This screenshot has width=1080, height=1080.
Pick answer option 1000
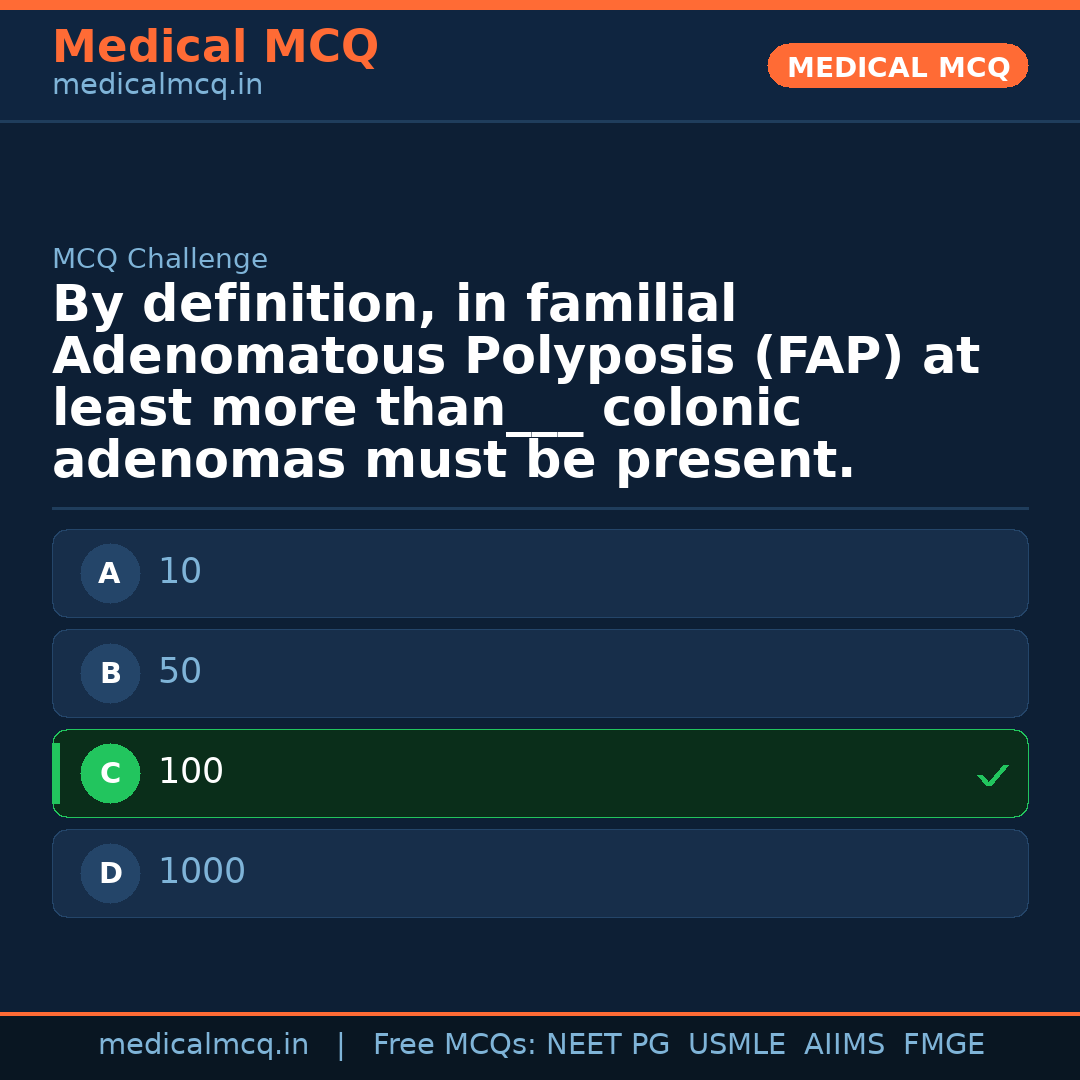tap(540, 873)
